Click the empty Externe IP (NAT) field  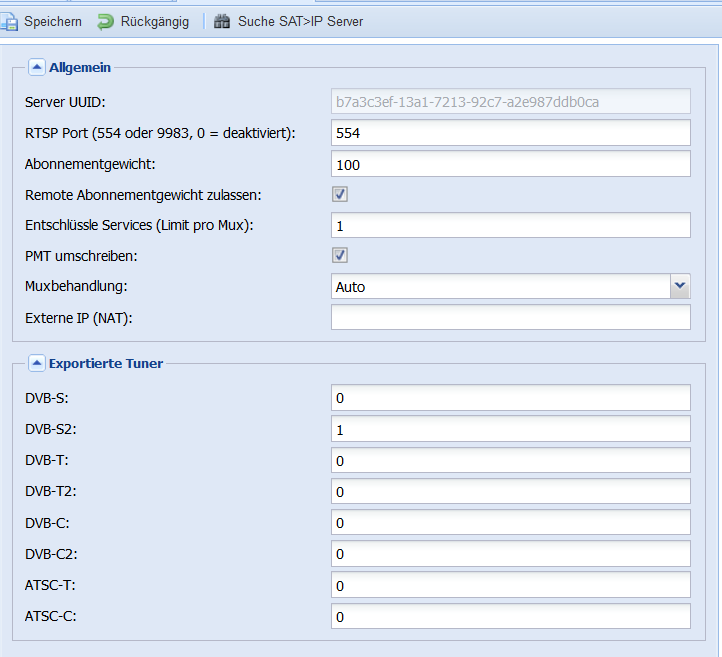point(511,317)
